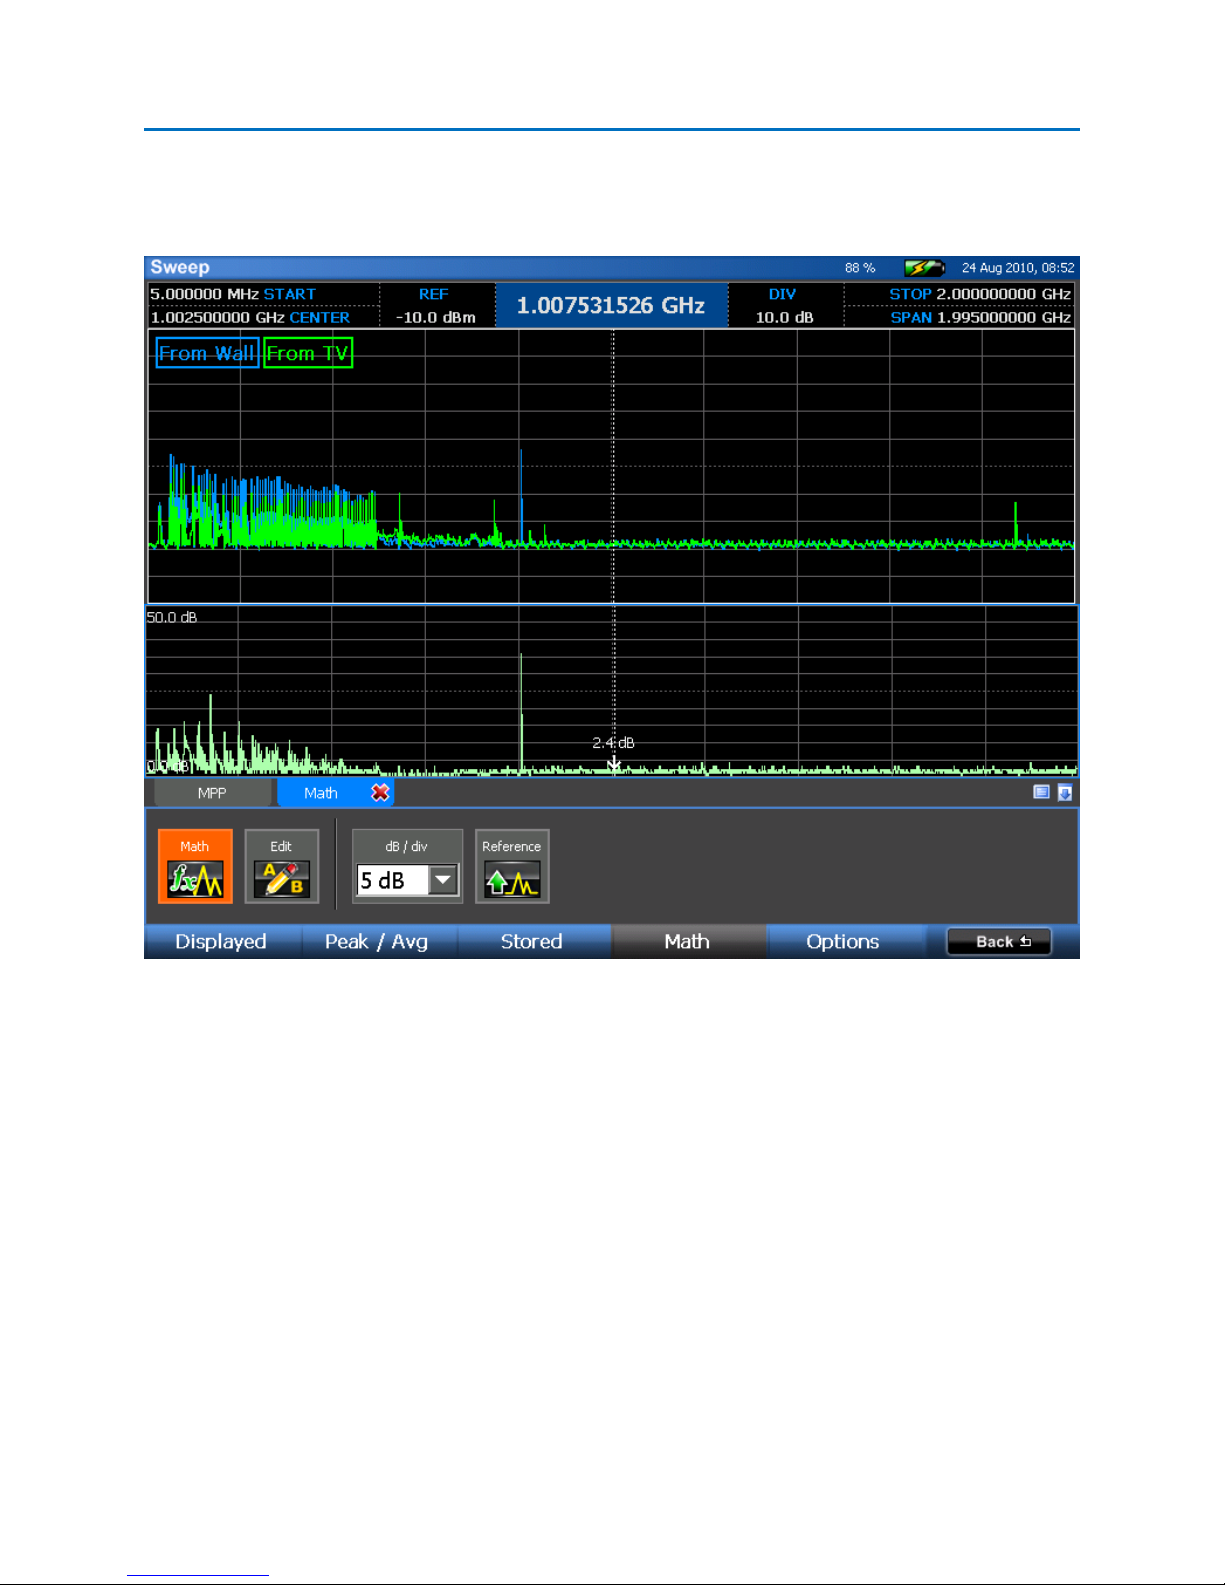Select the From Wall trace label

207,353
